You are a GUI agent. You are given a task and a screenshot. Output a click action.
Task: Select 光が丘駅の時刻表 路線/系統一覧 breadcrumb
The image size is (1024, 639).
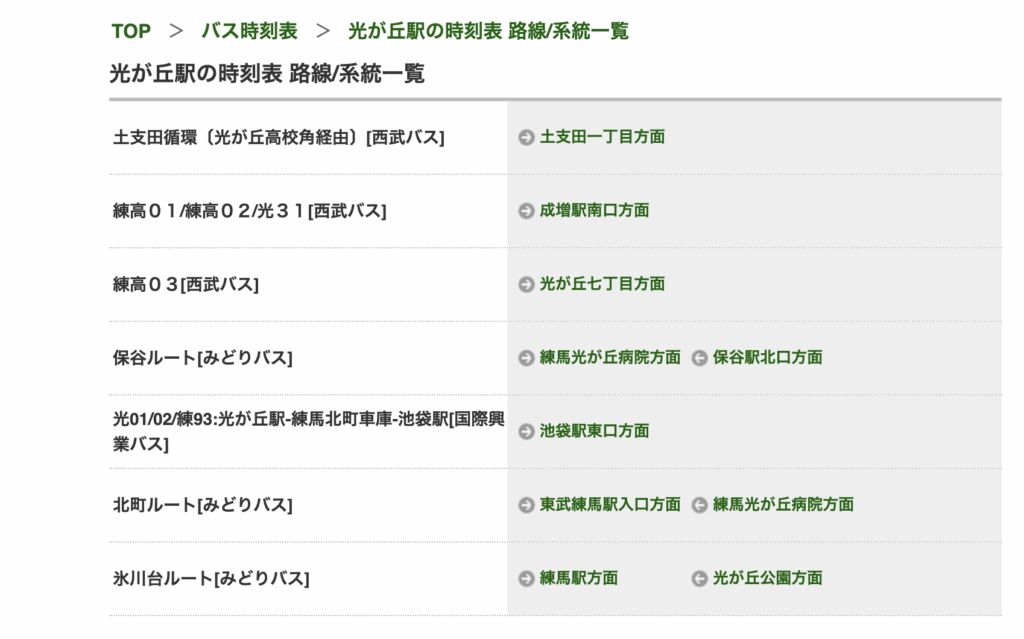(x=488, y=31)
